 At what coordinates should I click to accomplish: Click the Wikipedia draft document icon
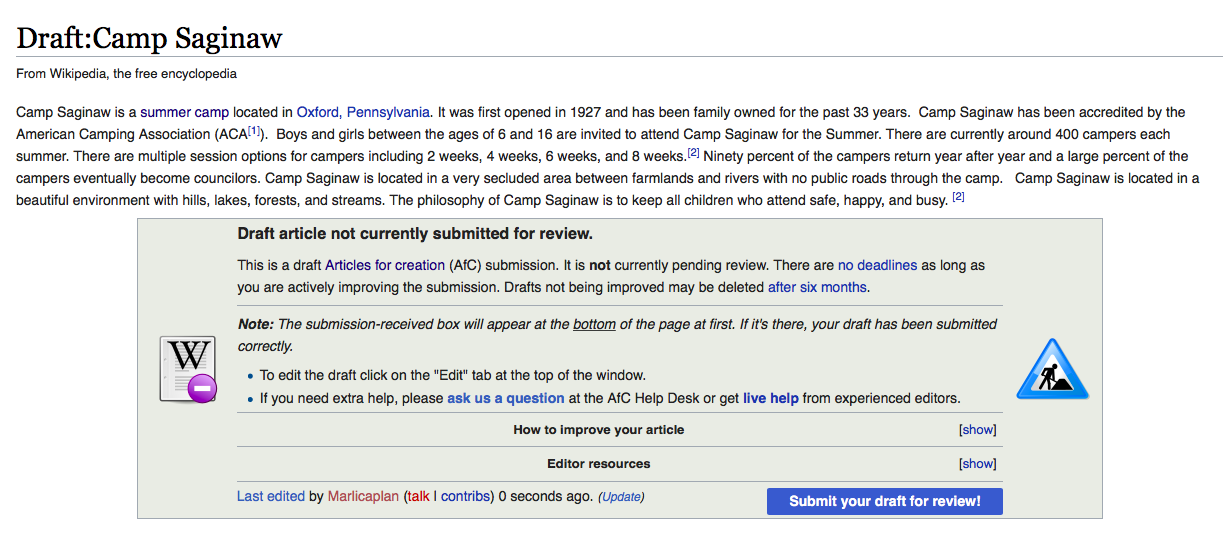pyautogui.click(x=187, y=370)
